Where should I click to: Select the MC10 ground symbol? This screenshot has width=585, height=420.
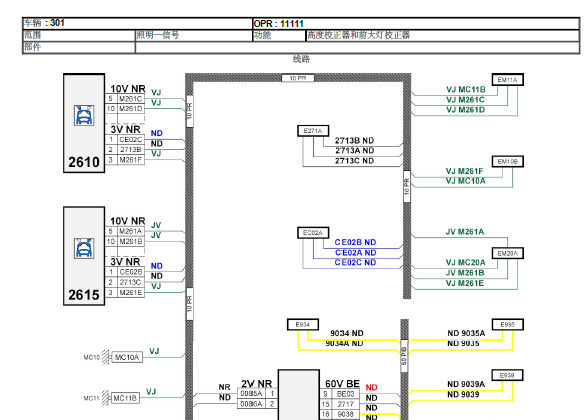[106, 357]
